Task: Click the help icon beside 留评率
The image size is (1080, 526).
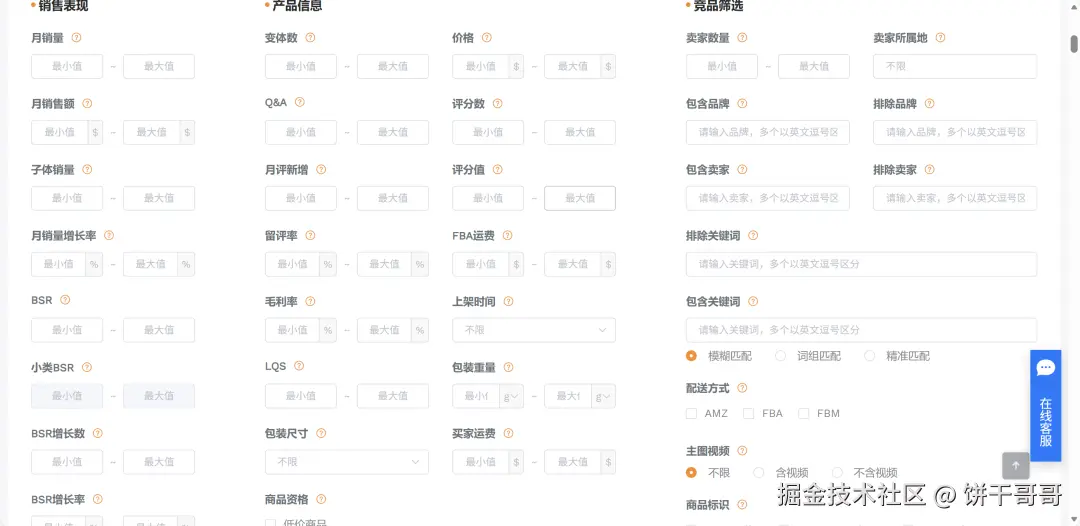Action: 311,235
